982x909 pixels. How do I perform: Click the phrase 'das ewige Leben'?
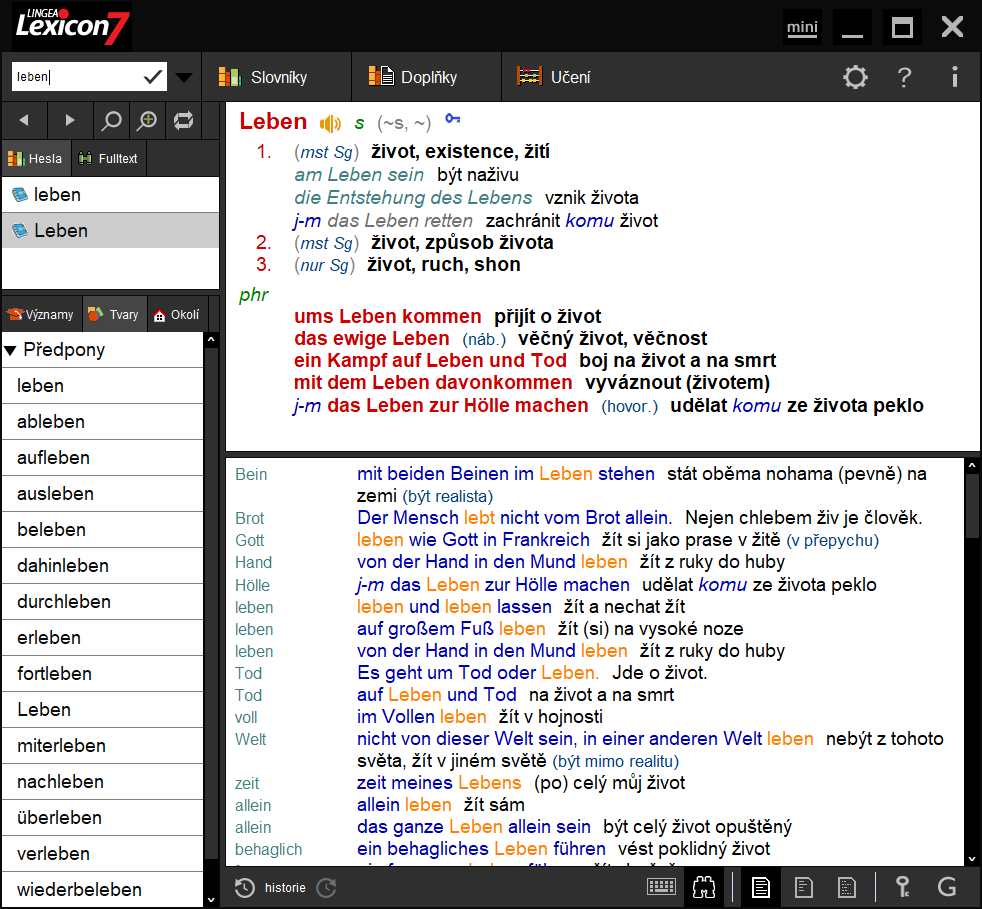coord(372,338)
